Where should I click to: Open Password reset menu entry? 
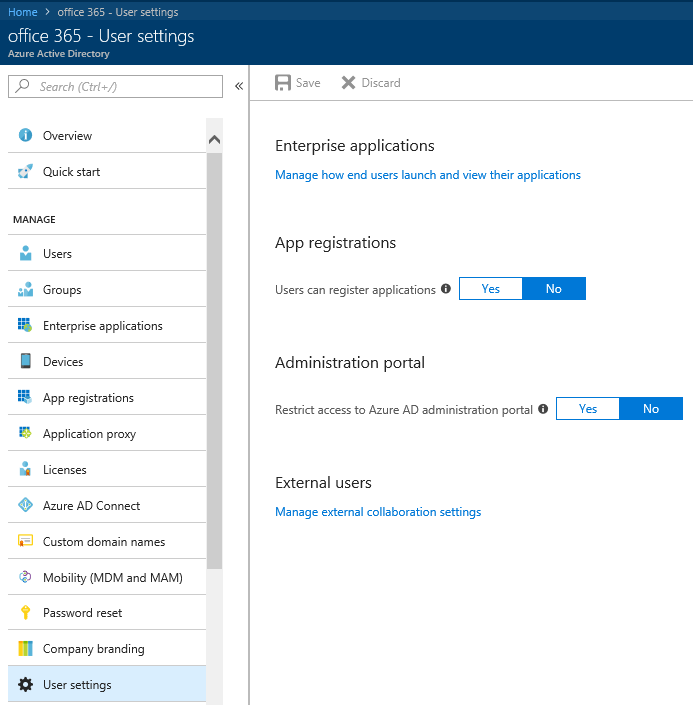(x=107, y=612)
